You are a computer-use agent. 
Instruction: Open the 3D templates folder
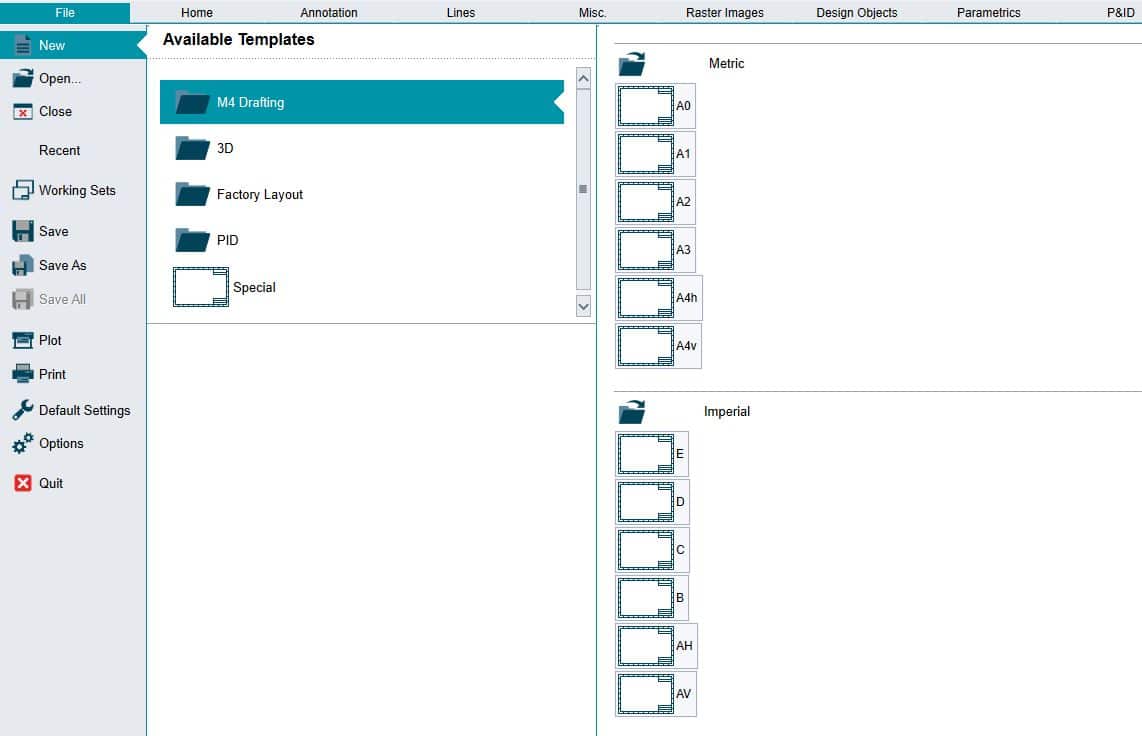pyautogui.click(x=227, y=148)
